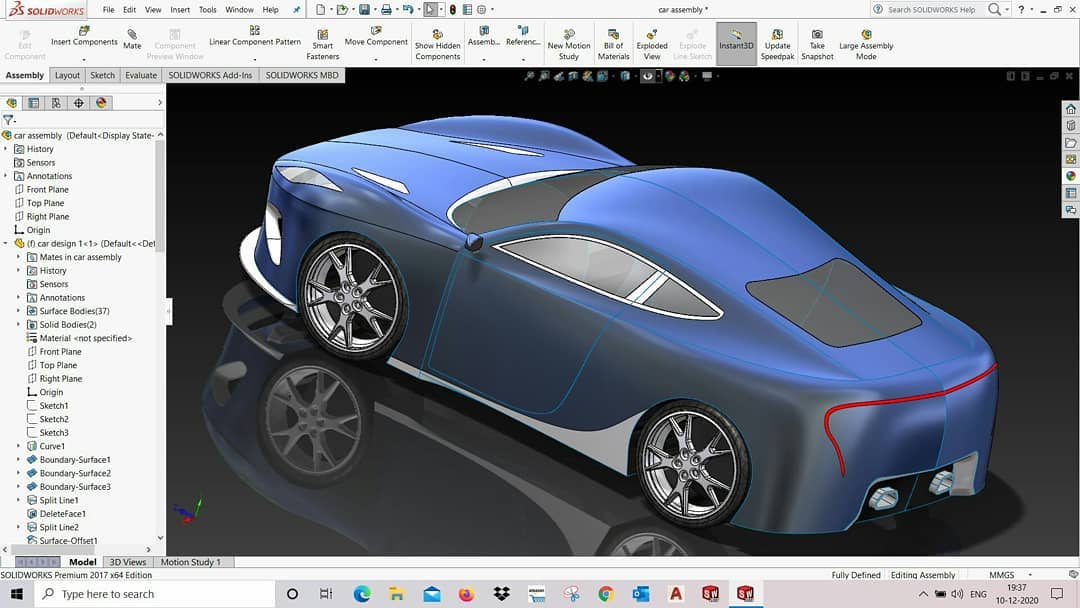This screenshot has height=608, width=1080.
Task: Expand top-level Annotations node
Action: coord(6,176)
